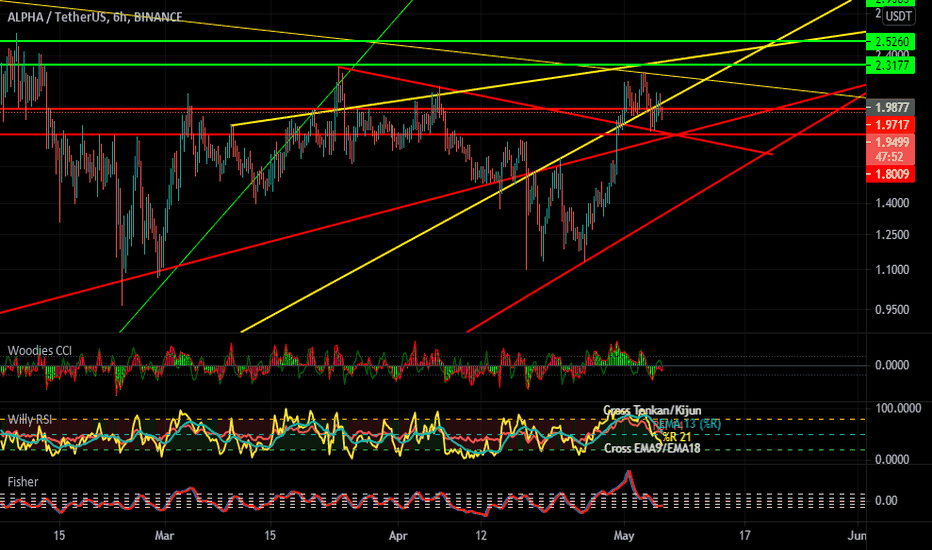Click the Apr date on time axis
Screen dimensions: 932x550
(x=398, y=536)
